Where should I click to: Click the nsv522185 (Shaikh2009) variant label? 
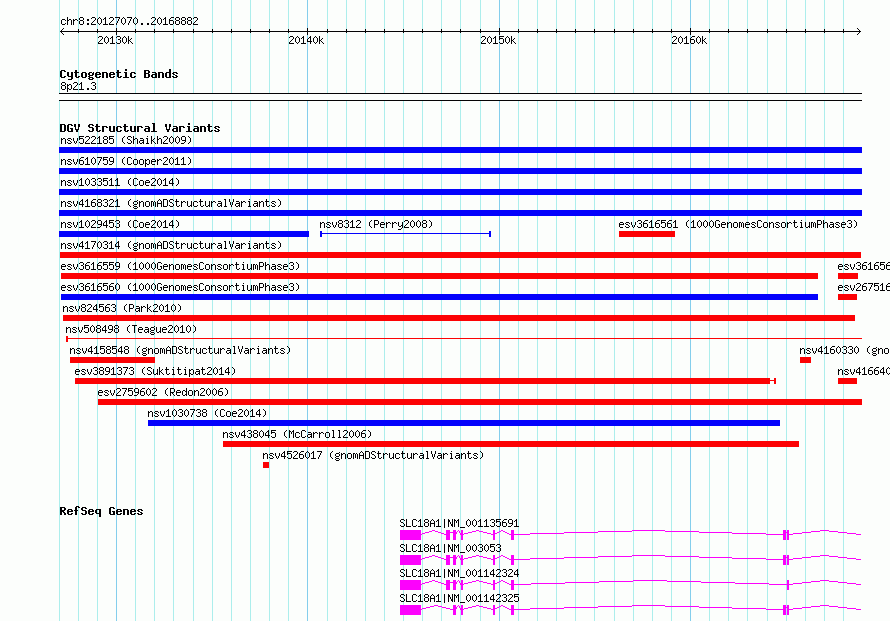[126, 140]
